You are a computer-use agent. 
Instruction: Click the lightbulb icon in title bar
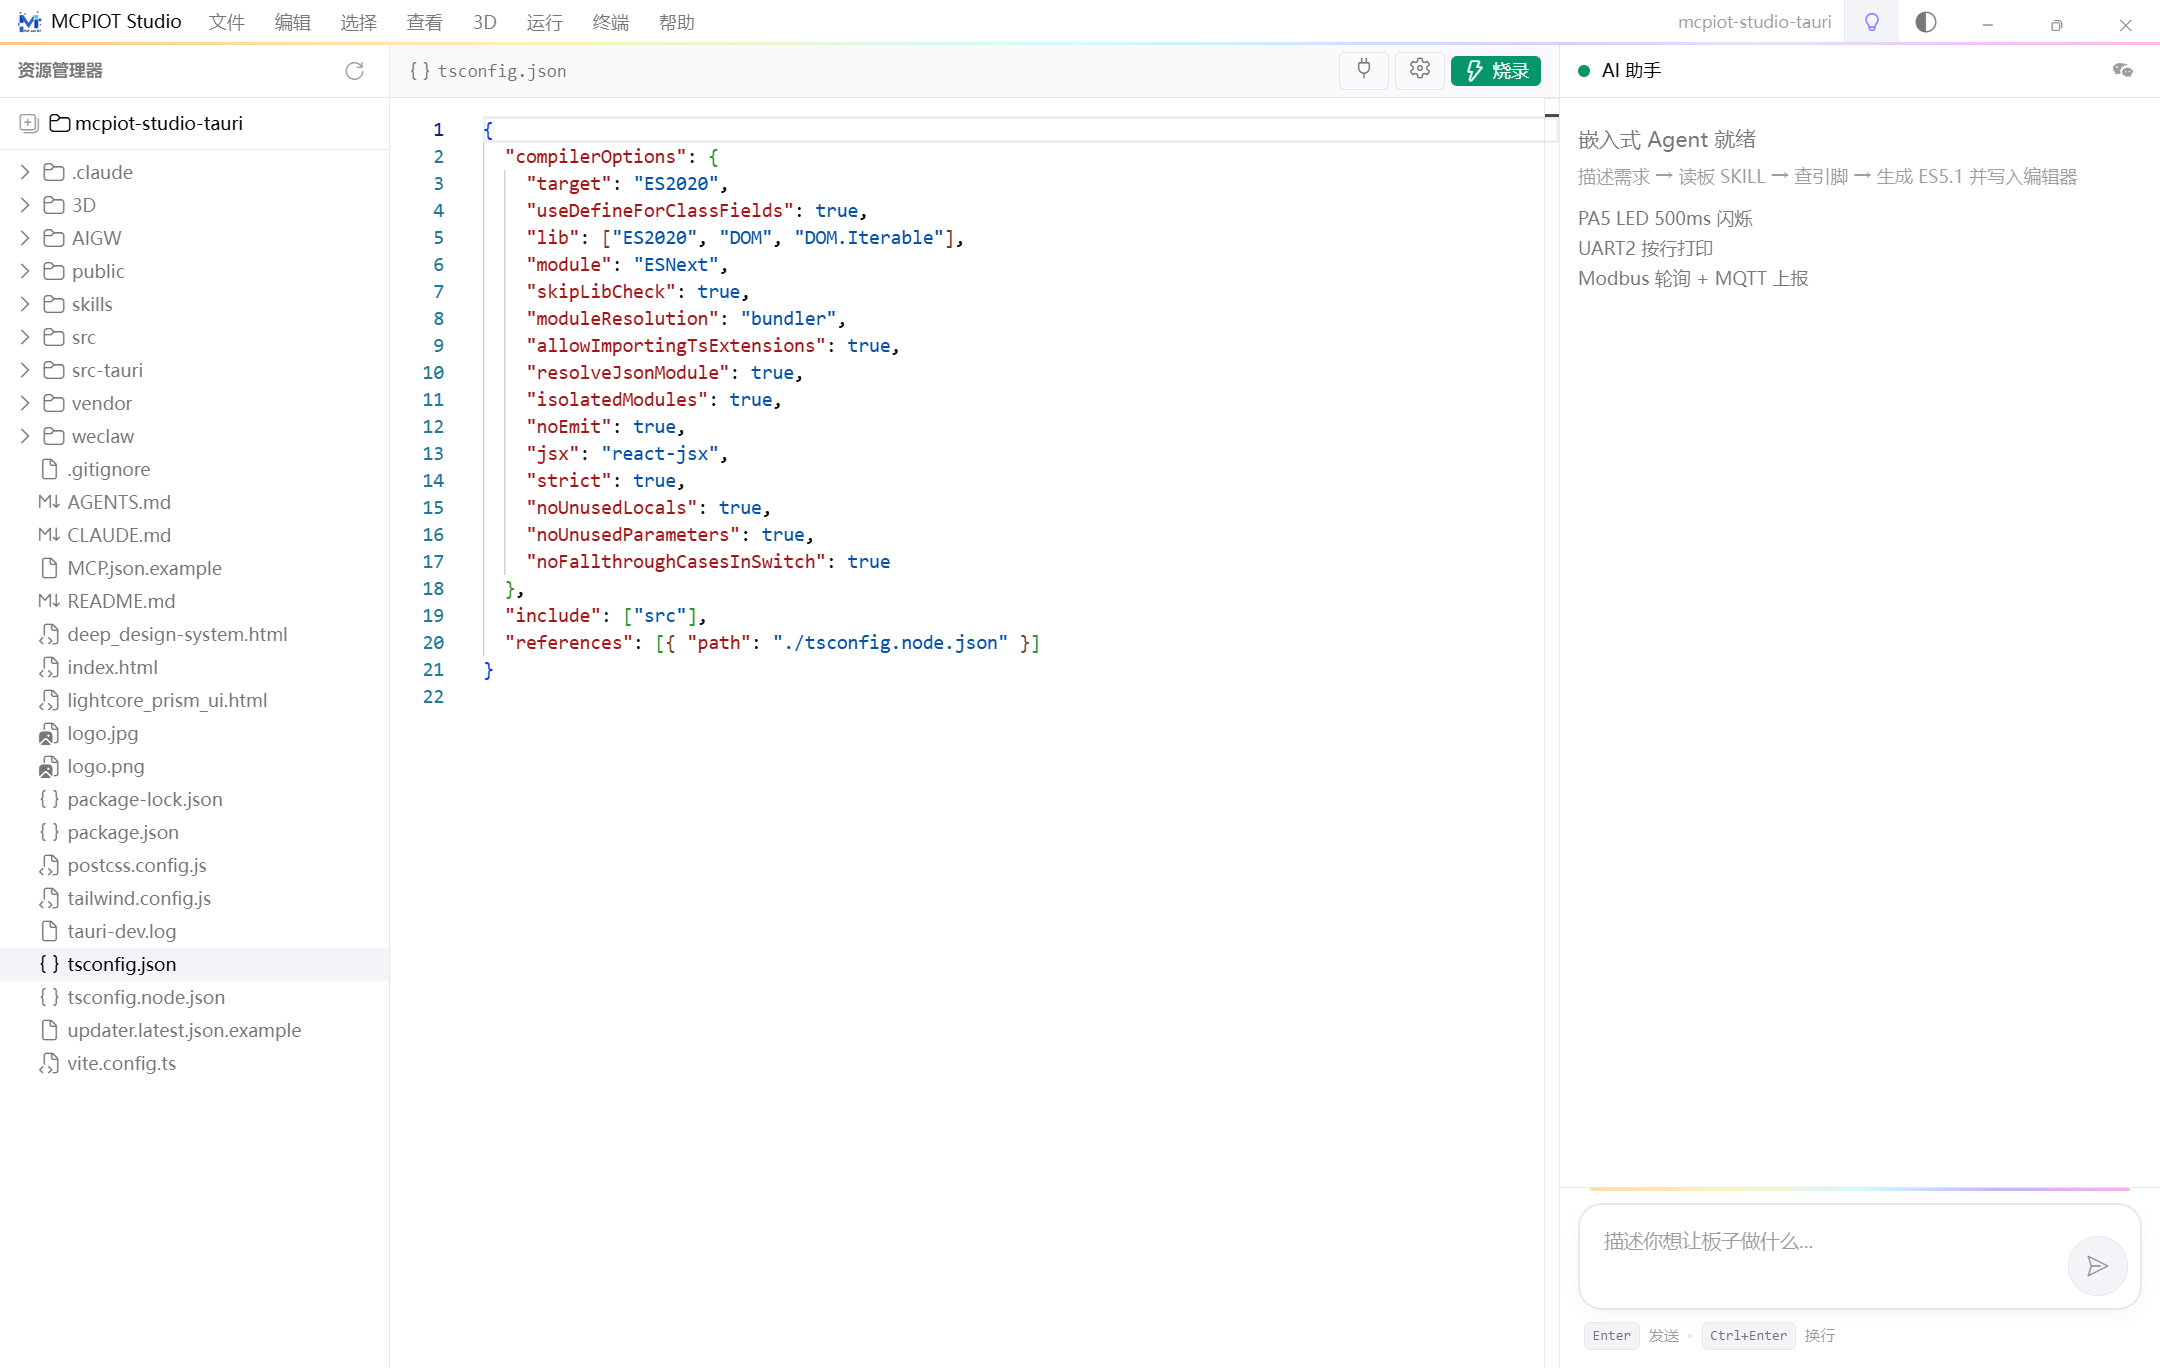(x=1872, y=22)
